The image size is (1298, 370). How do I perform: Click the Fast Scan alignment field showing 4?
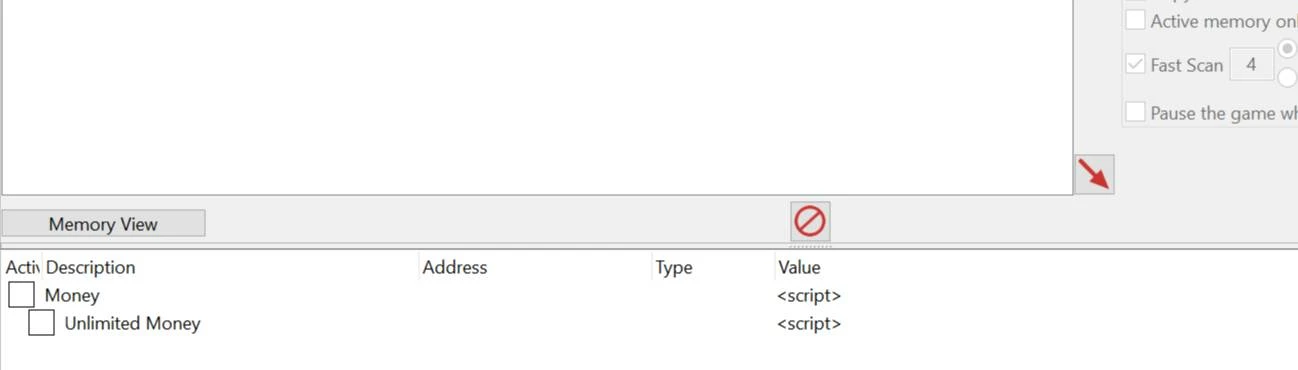click(x=1252, y=65)
